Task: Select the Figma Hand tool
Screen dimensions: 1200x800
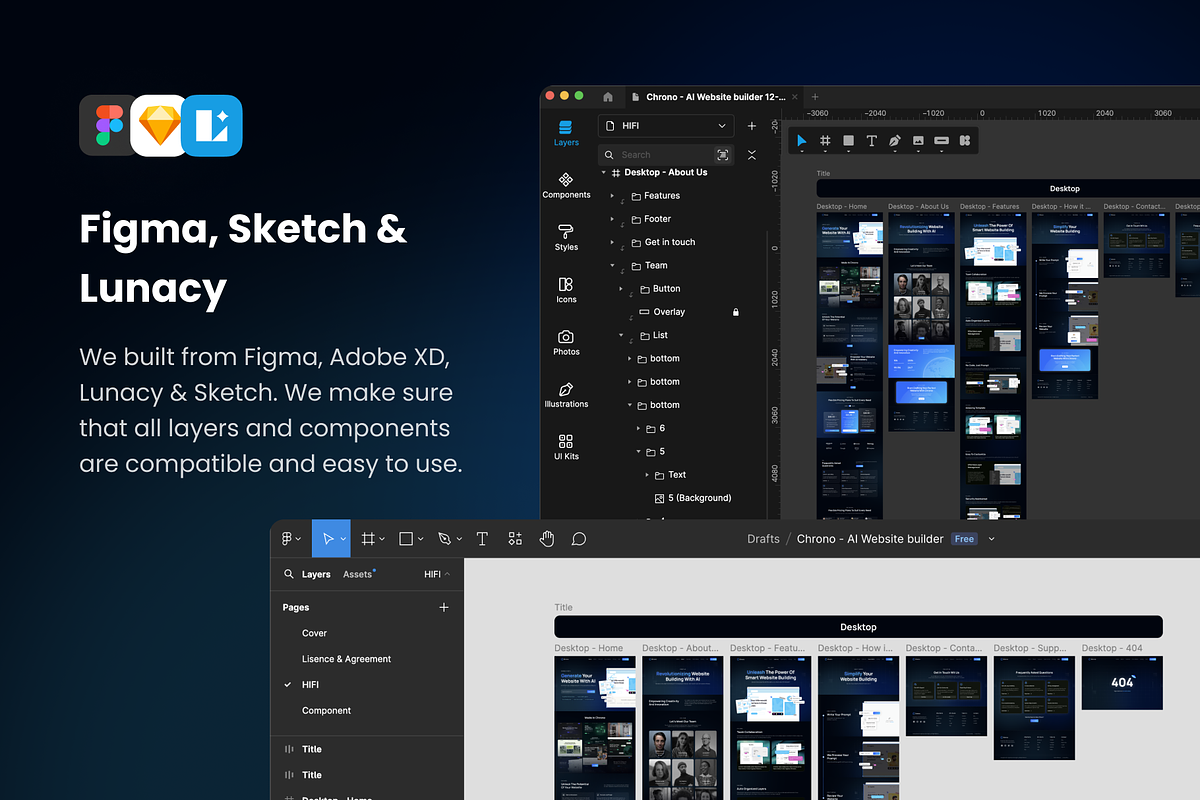Action: coord(547,539)
